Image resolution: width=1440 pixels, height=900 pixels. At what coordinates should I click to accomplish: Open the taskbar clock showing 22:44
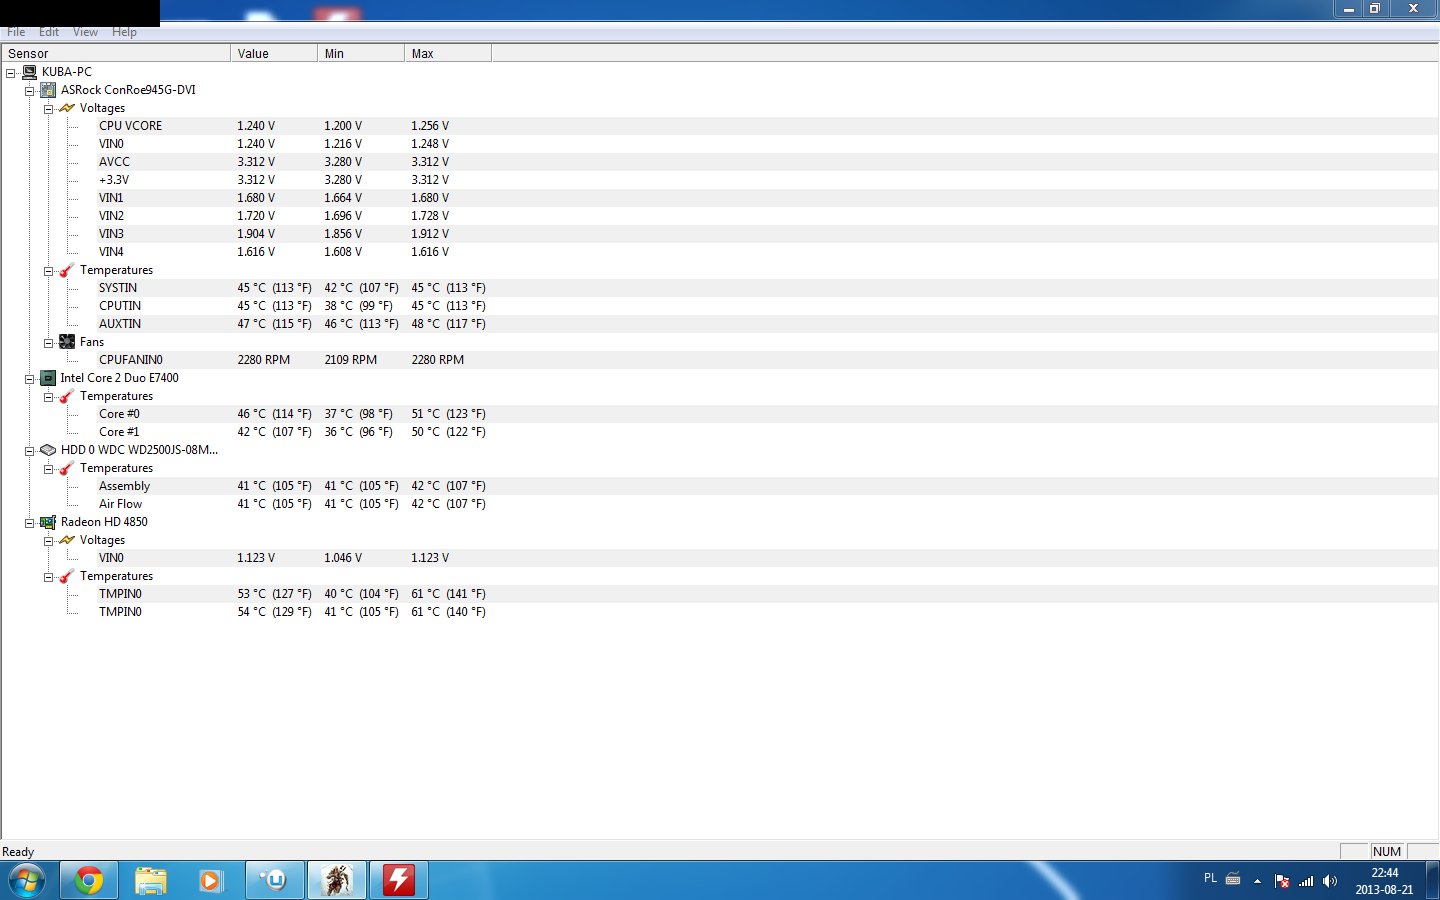[x=1385, y=881]
